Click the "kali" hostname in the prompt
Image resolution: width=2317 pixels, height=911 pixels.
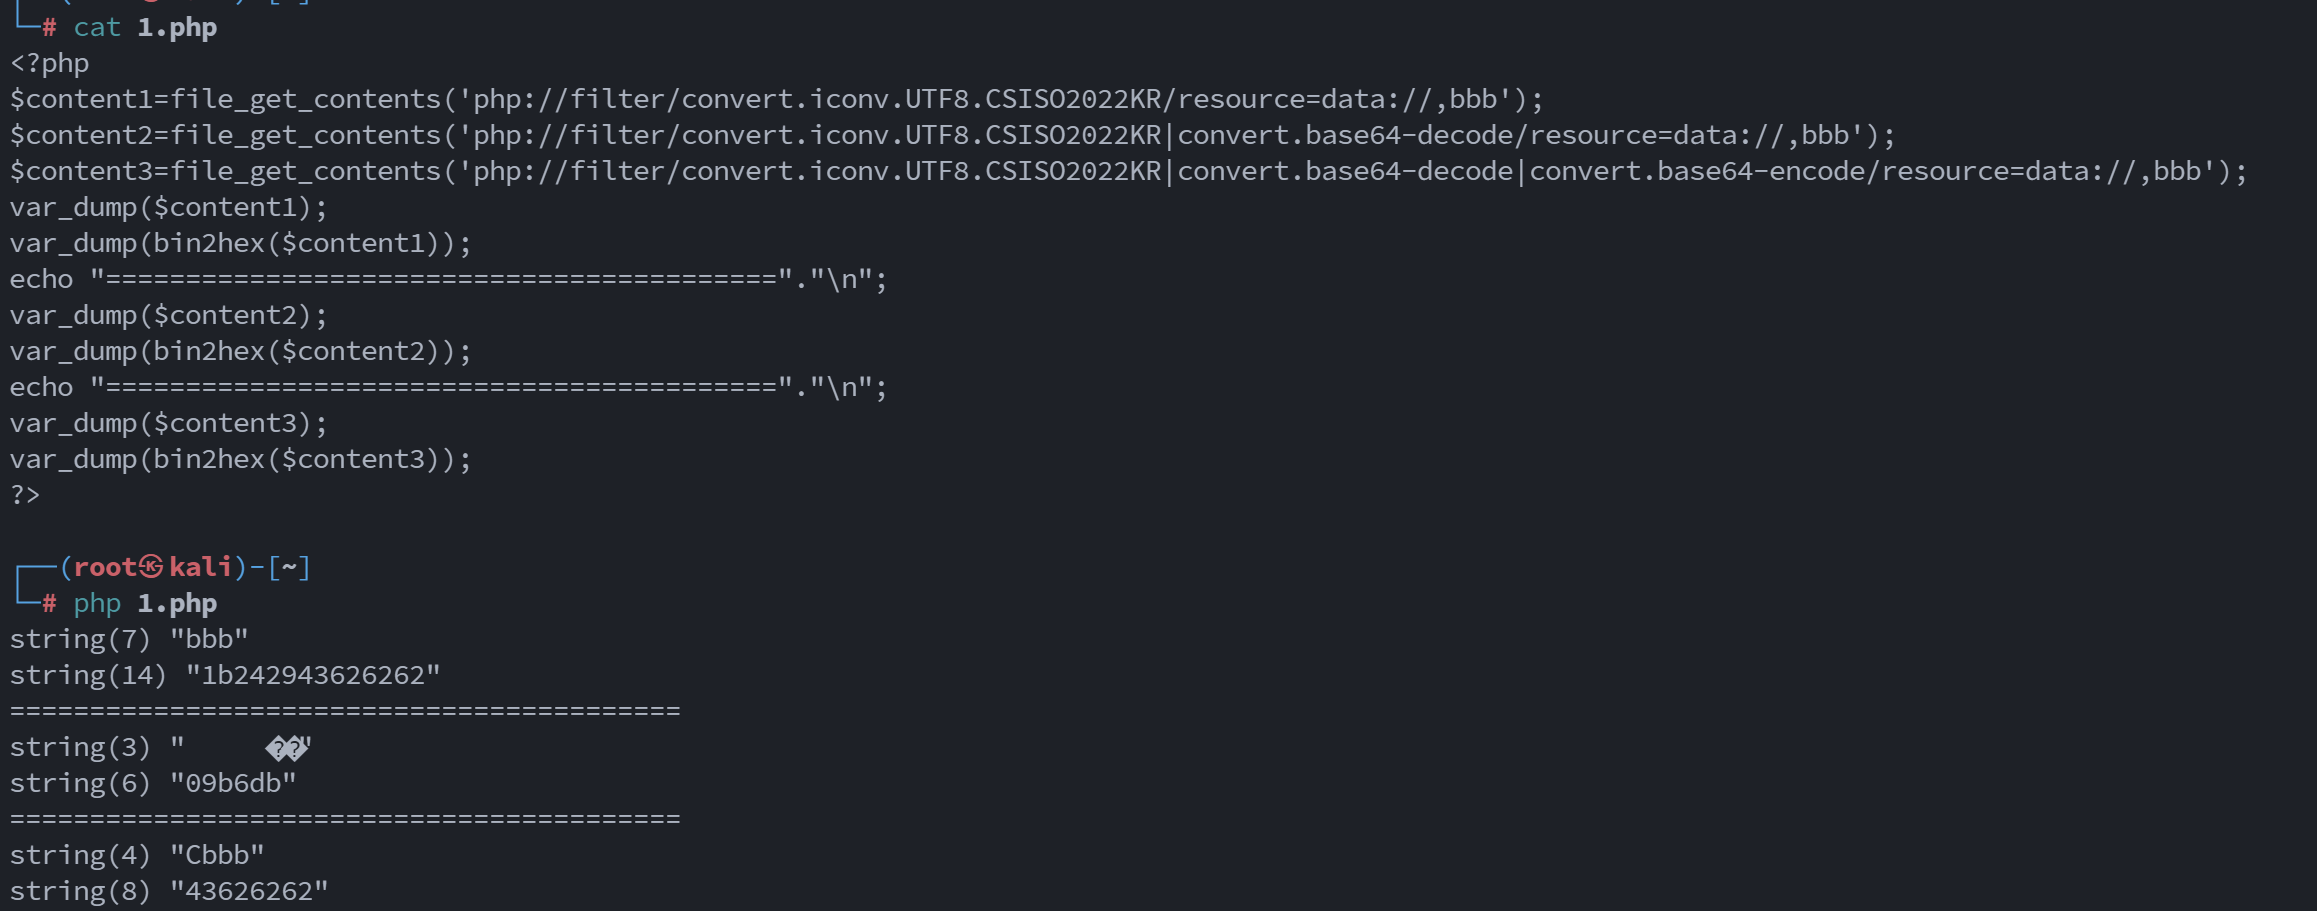pos(200,567)
